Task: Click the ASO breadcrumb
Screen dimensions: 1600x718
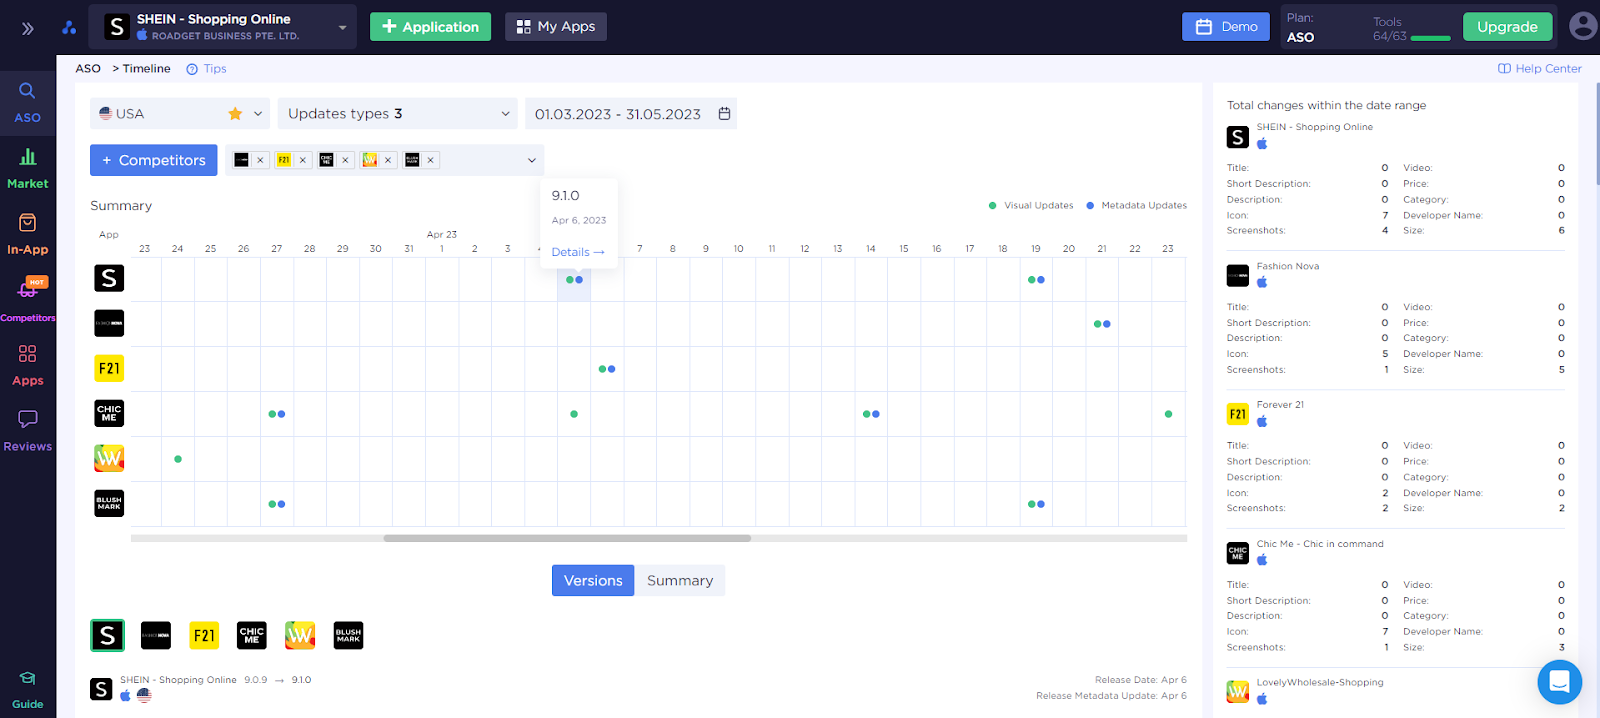Action: pos(88,69)
